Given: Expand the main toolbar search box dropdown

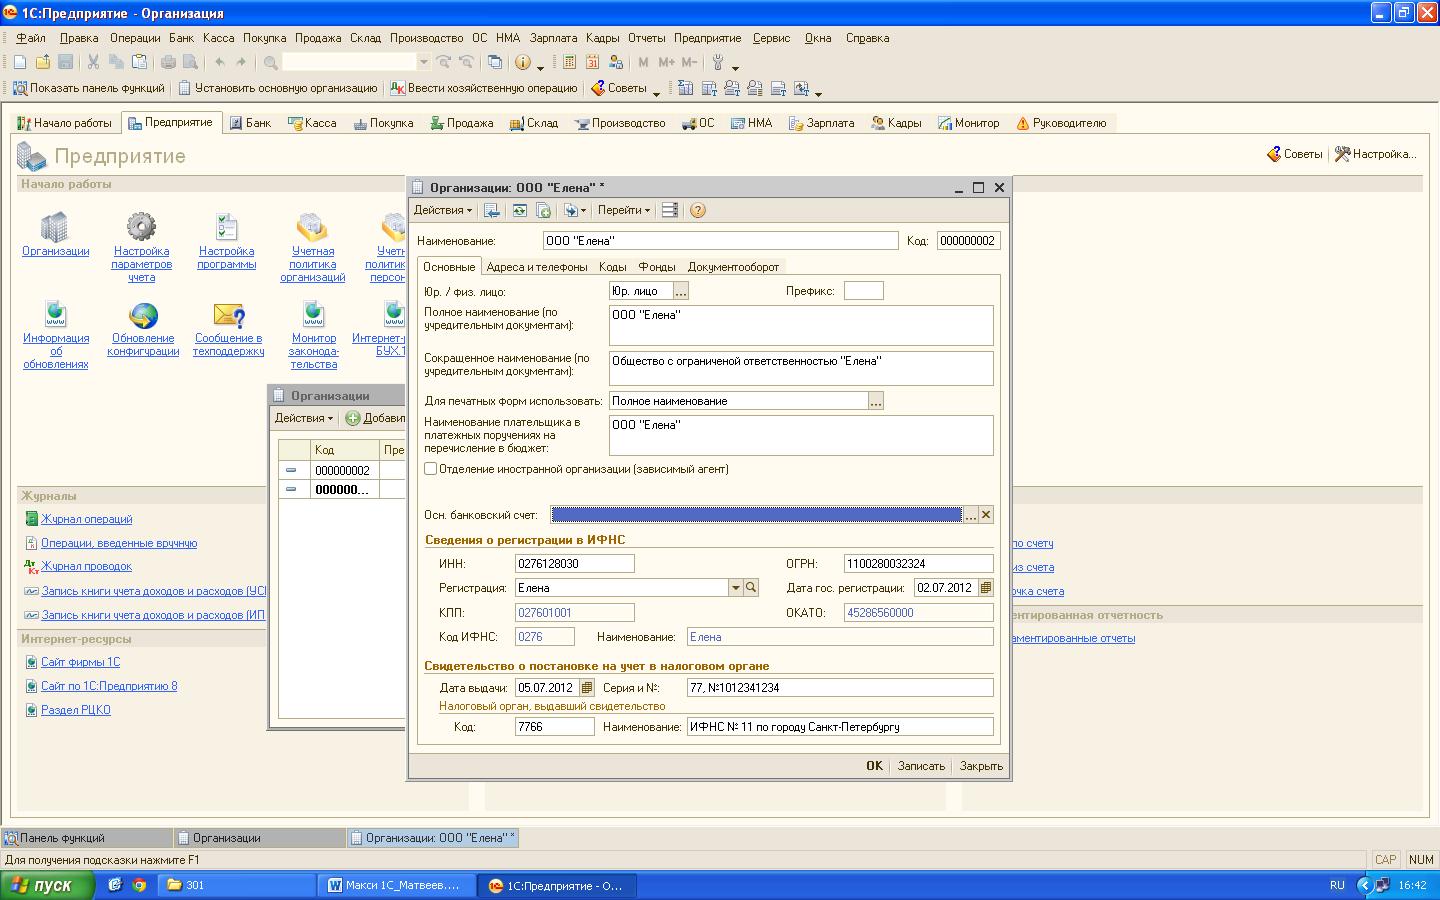Looking at the screenshot, I should pos(424,62).
